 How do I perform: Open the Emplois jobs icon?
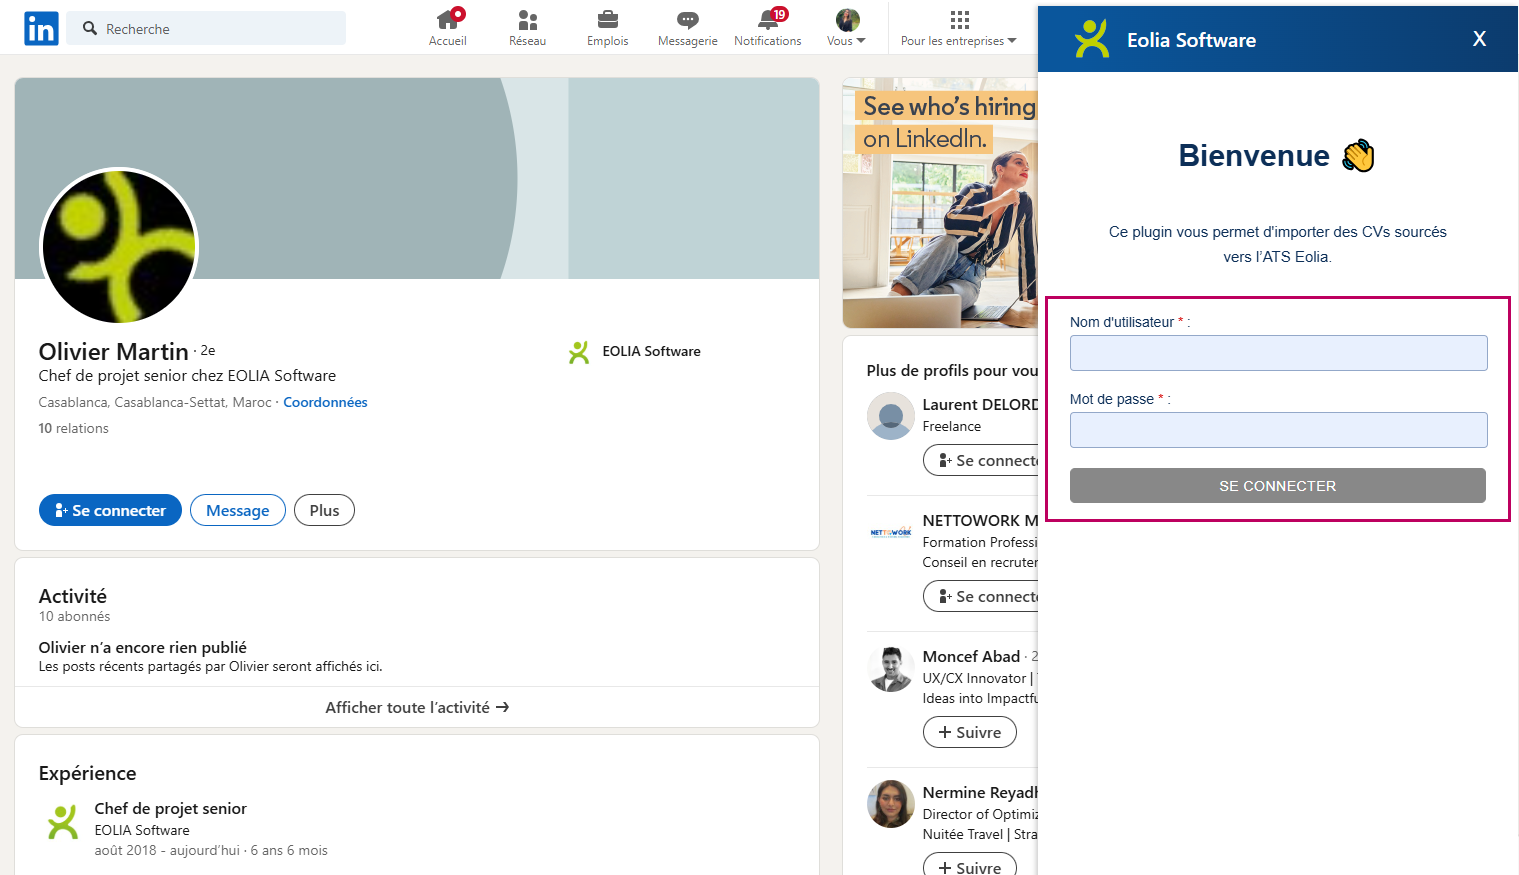(607, 20)
